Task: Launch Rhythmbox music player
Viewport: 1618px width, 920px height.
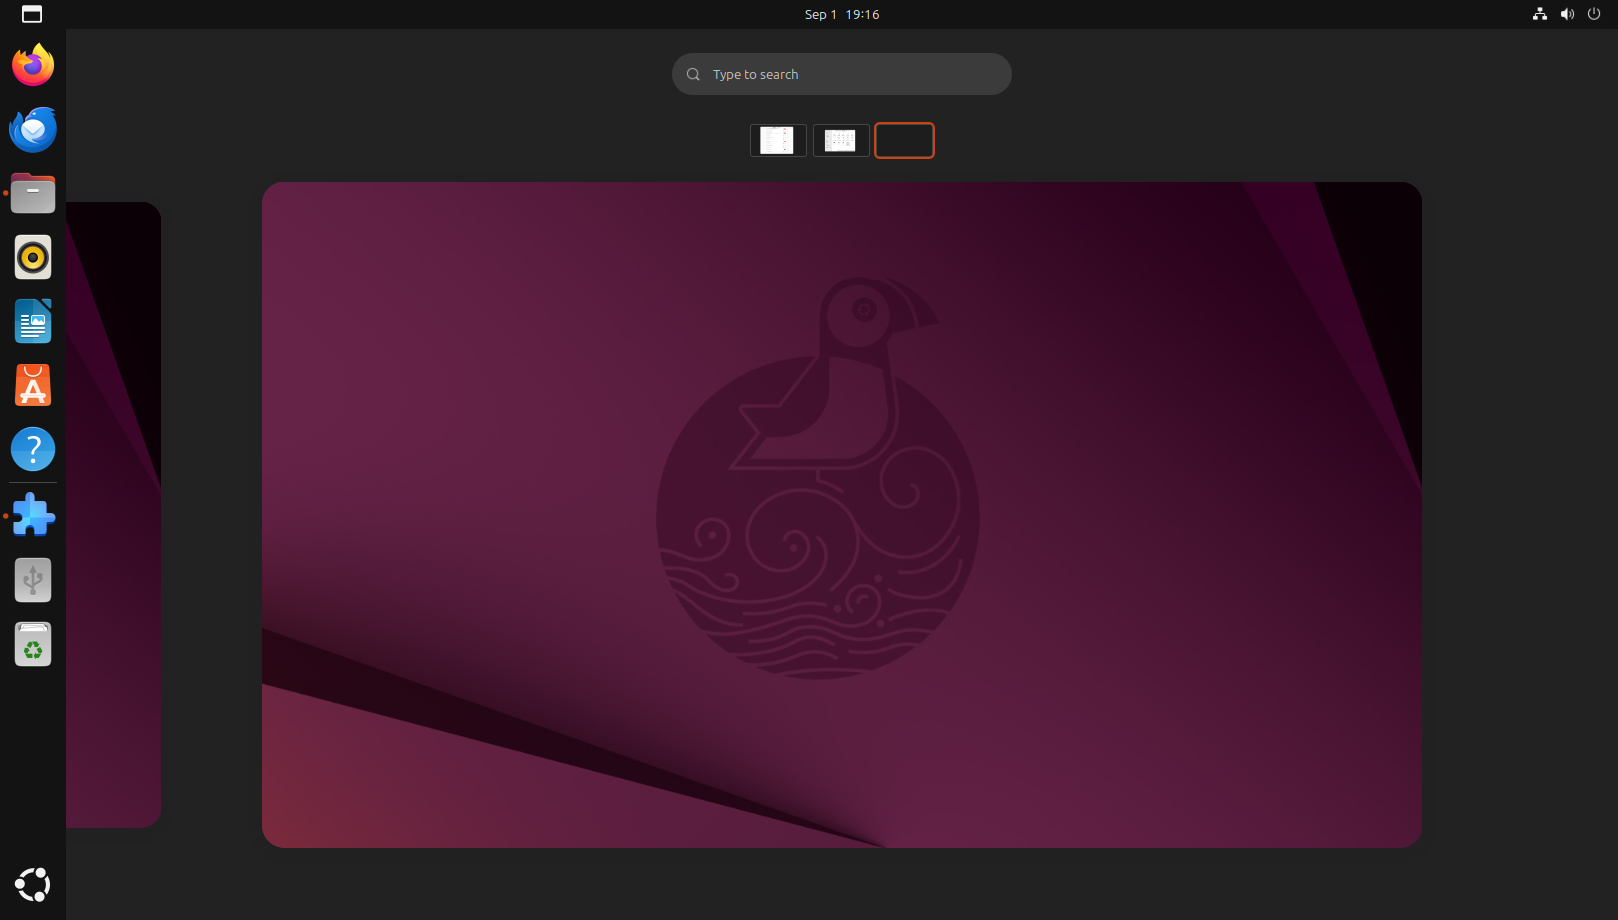Action: click(x=33, y=257)
